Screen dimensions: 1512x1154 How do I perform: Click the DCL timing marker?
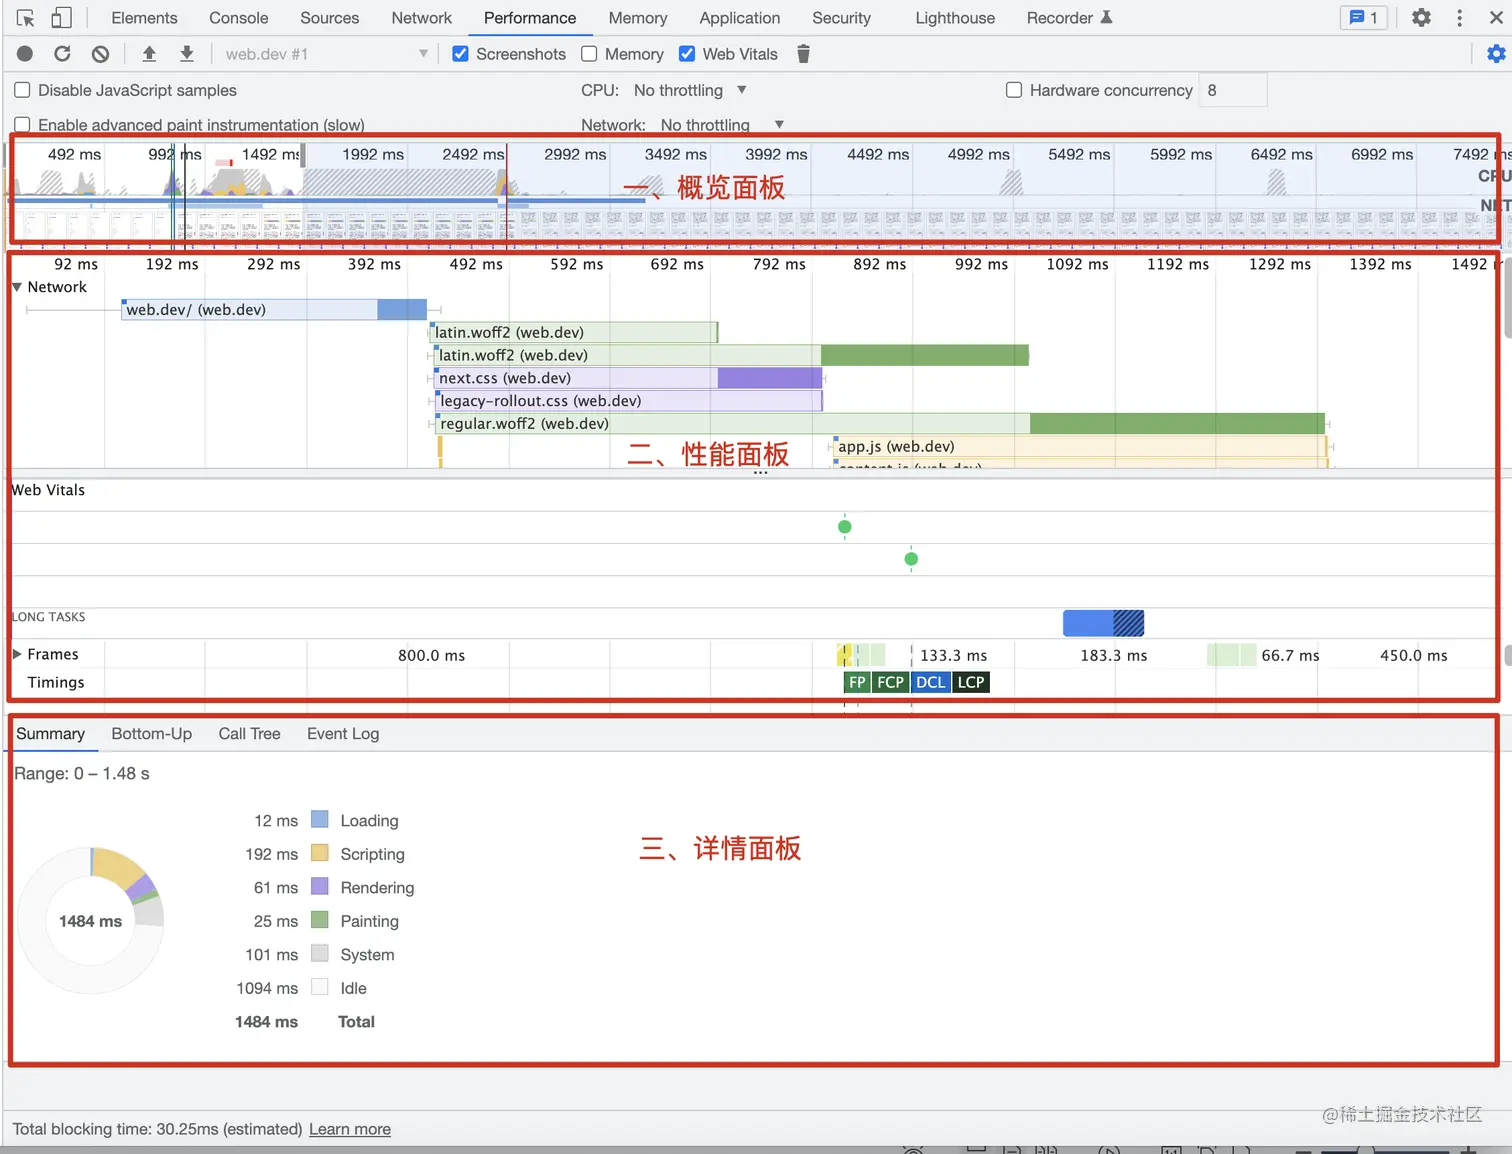tap(930, 683)
